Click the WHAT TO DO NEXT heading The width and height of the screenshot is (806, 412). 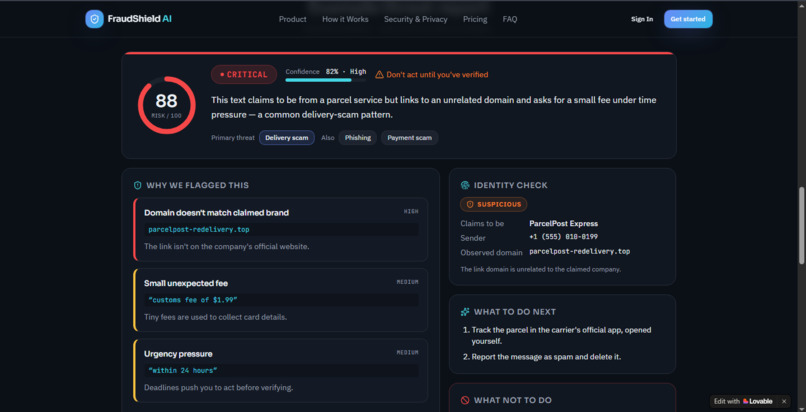click(515, 312)
